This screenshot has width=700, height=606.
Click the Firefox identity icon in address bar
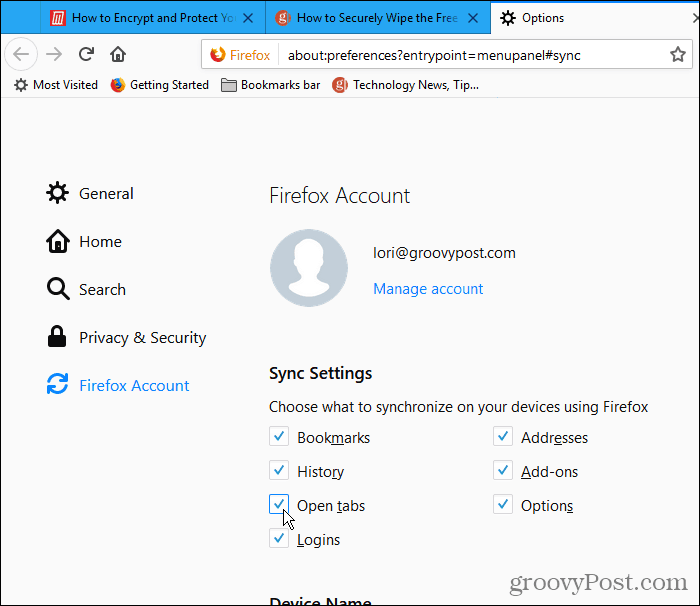(x=240, y=55)
